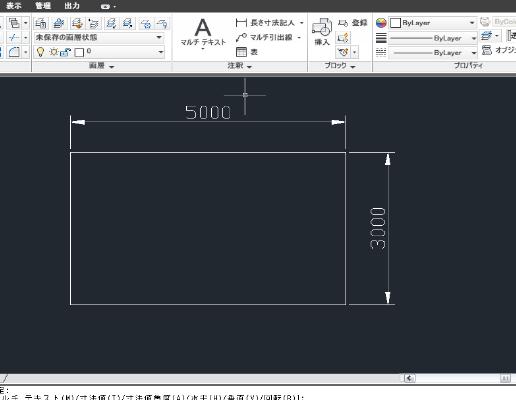Viewport: 516px width, 400px height.
Task: Open the 長さ寸法記入 dropdown arrow
Action: click(302, 23)
